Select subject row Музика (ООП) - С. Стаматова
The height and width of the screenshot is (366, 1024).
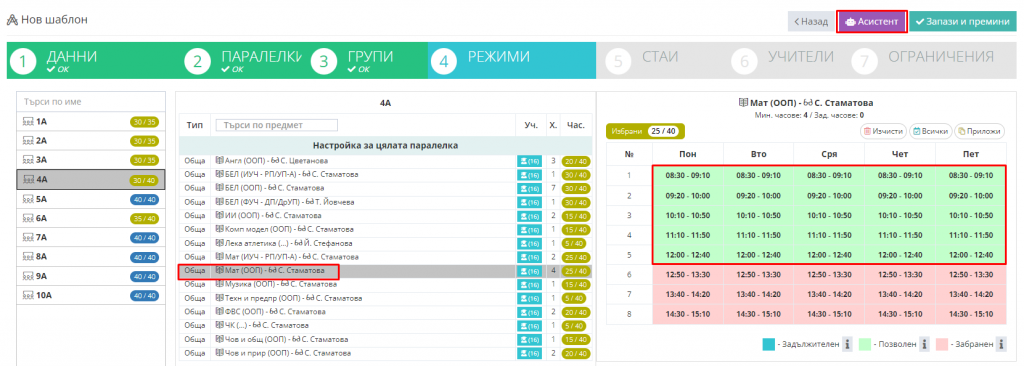tap(385, 284)
